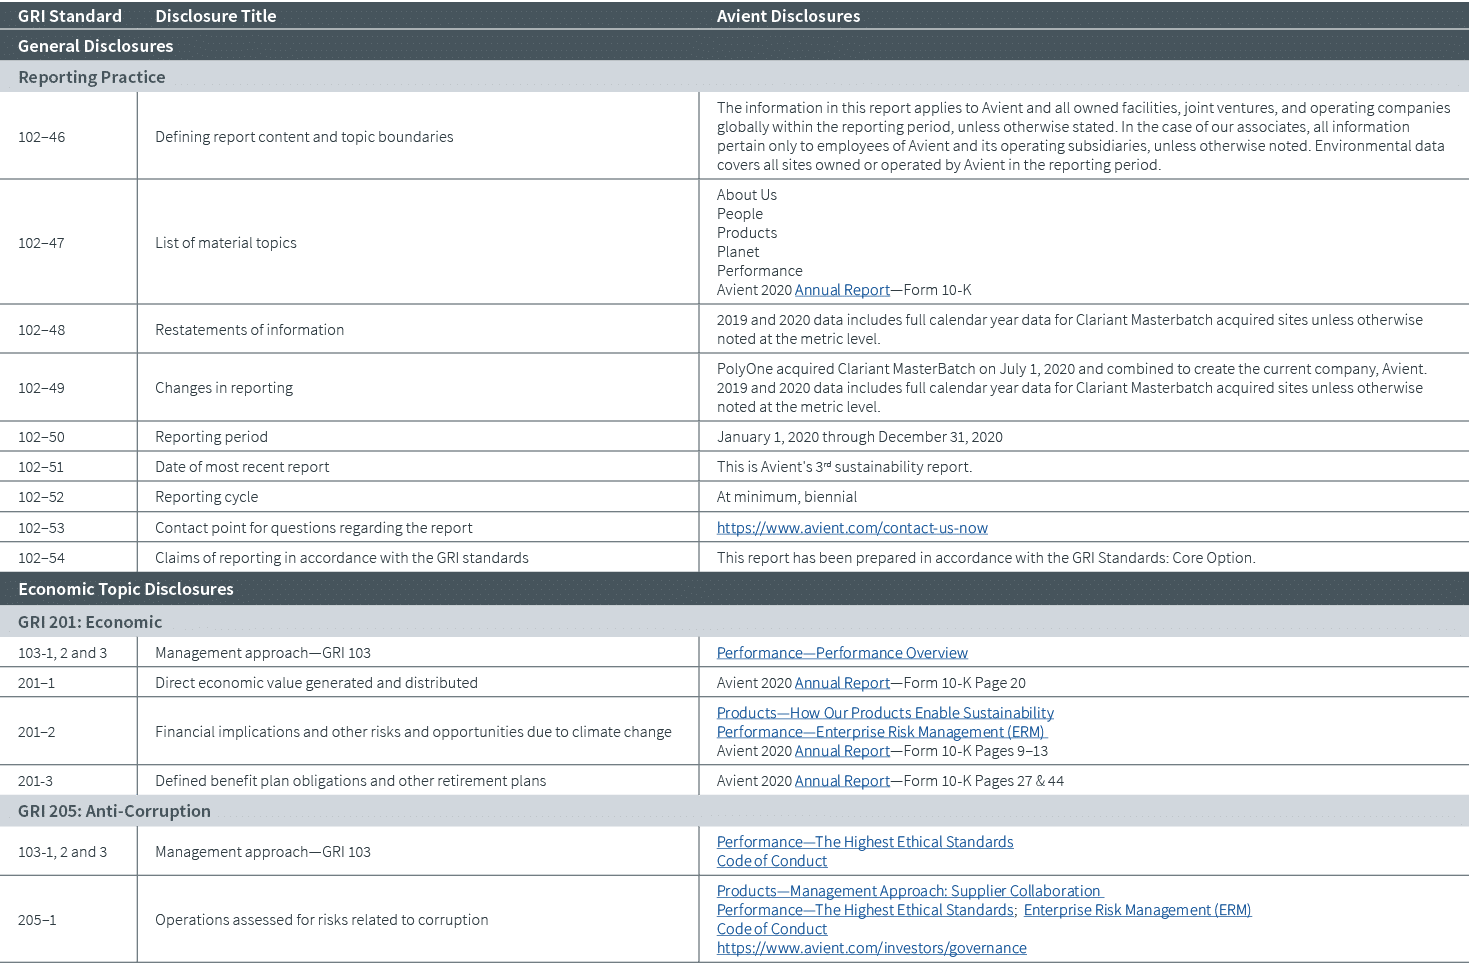
Task: Click the GRI Standard column header
Action: tap(70, 16)
